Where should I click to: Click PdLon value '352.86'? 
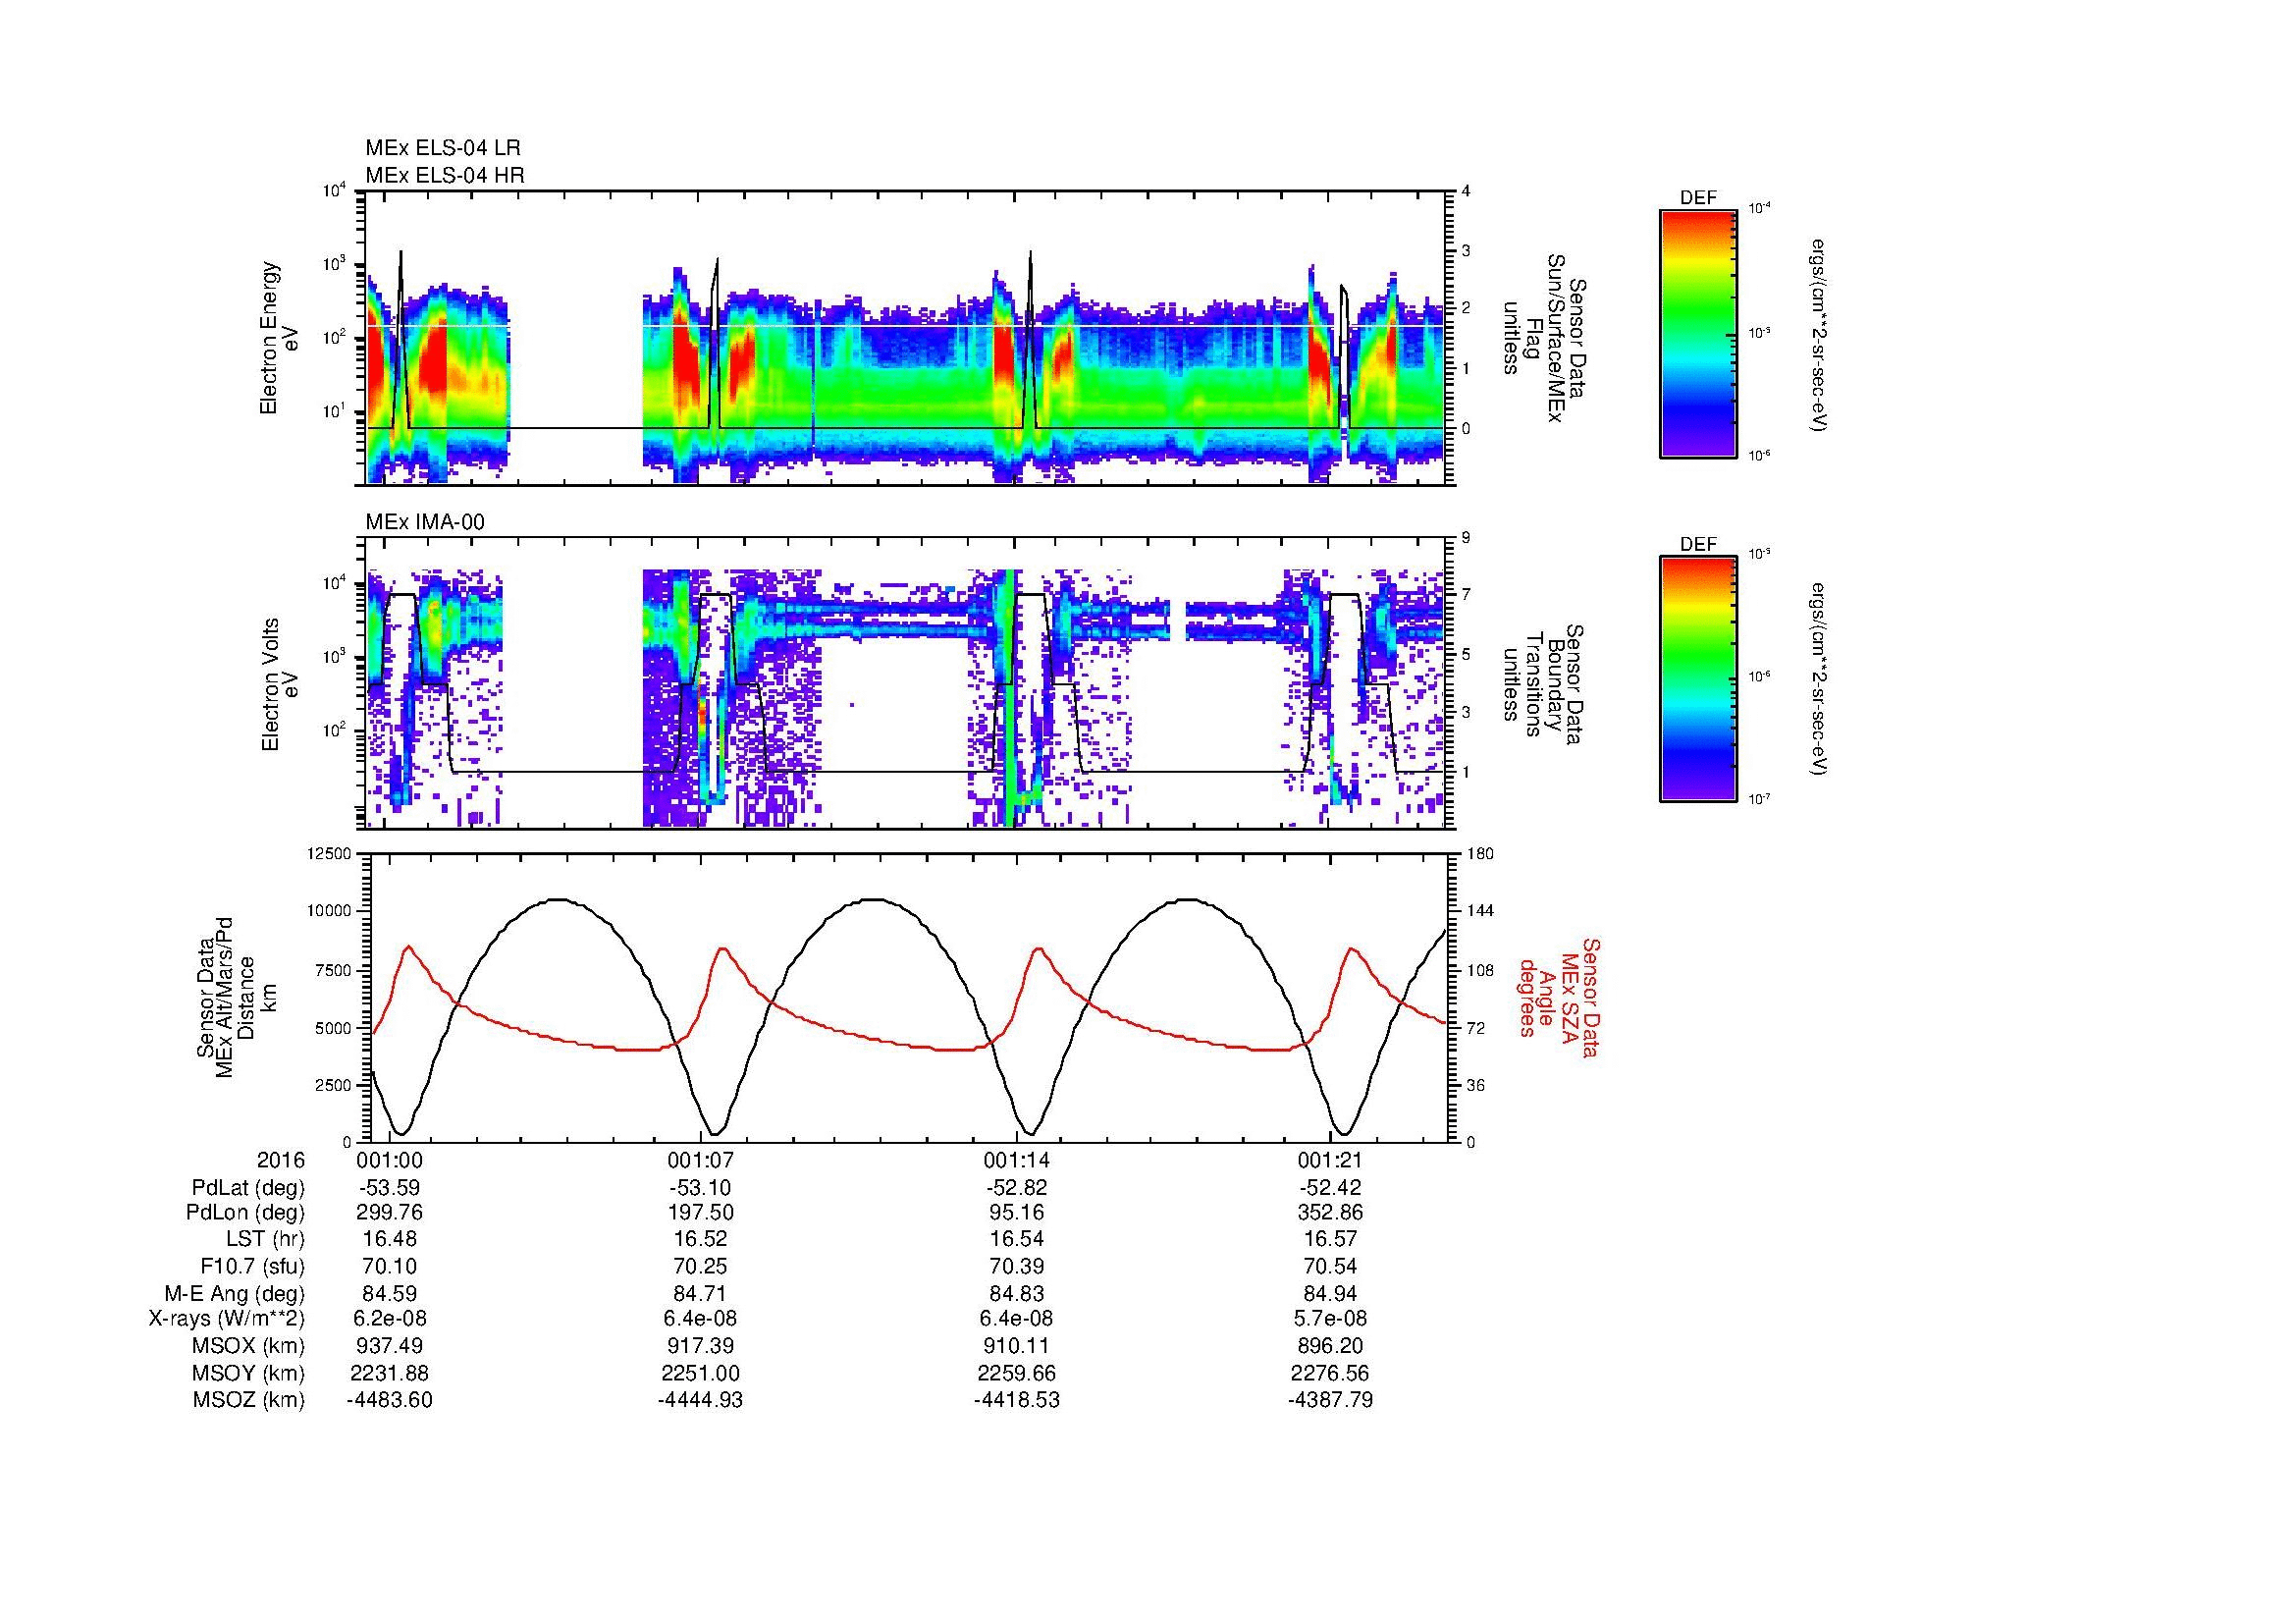pyautogui.click(x=1330, y=1213)
